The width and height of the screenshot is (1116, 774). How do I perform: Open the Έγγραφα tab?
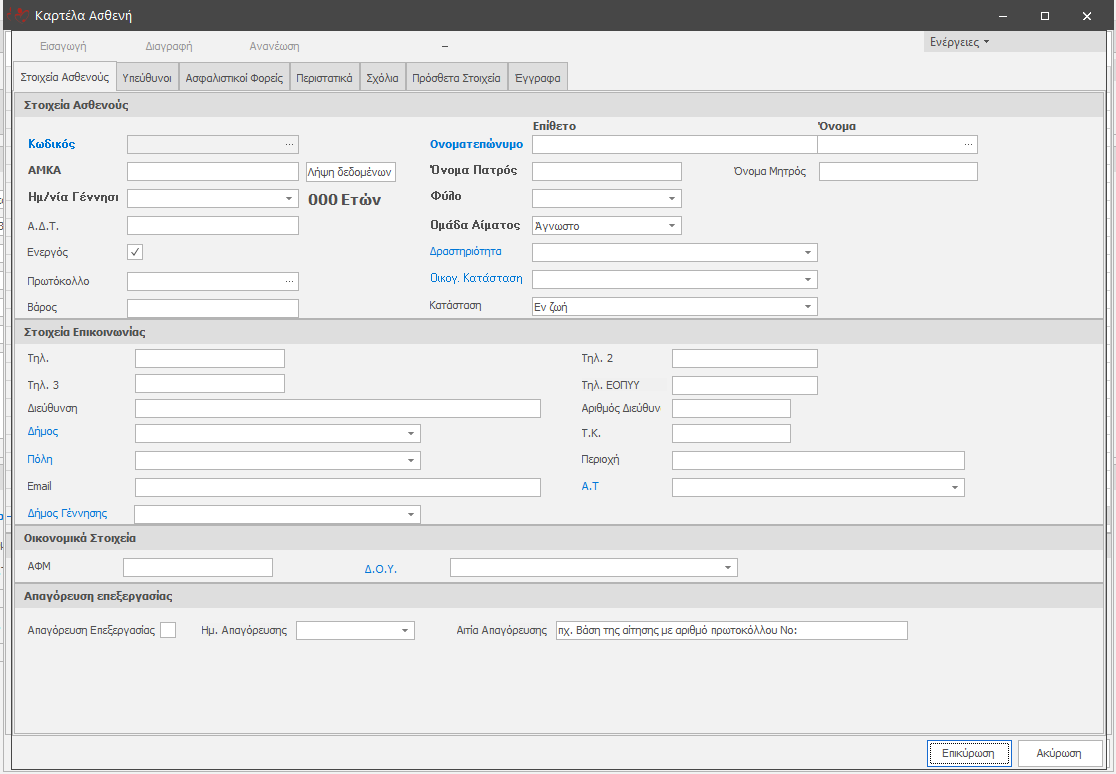point(538,78)
